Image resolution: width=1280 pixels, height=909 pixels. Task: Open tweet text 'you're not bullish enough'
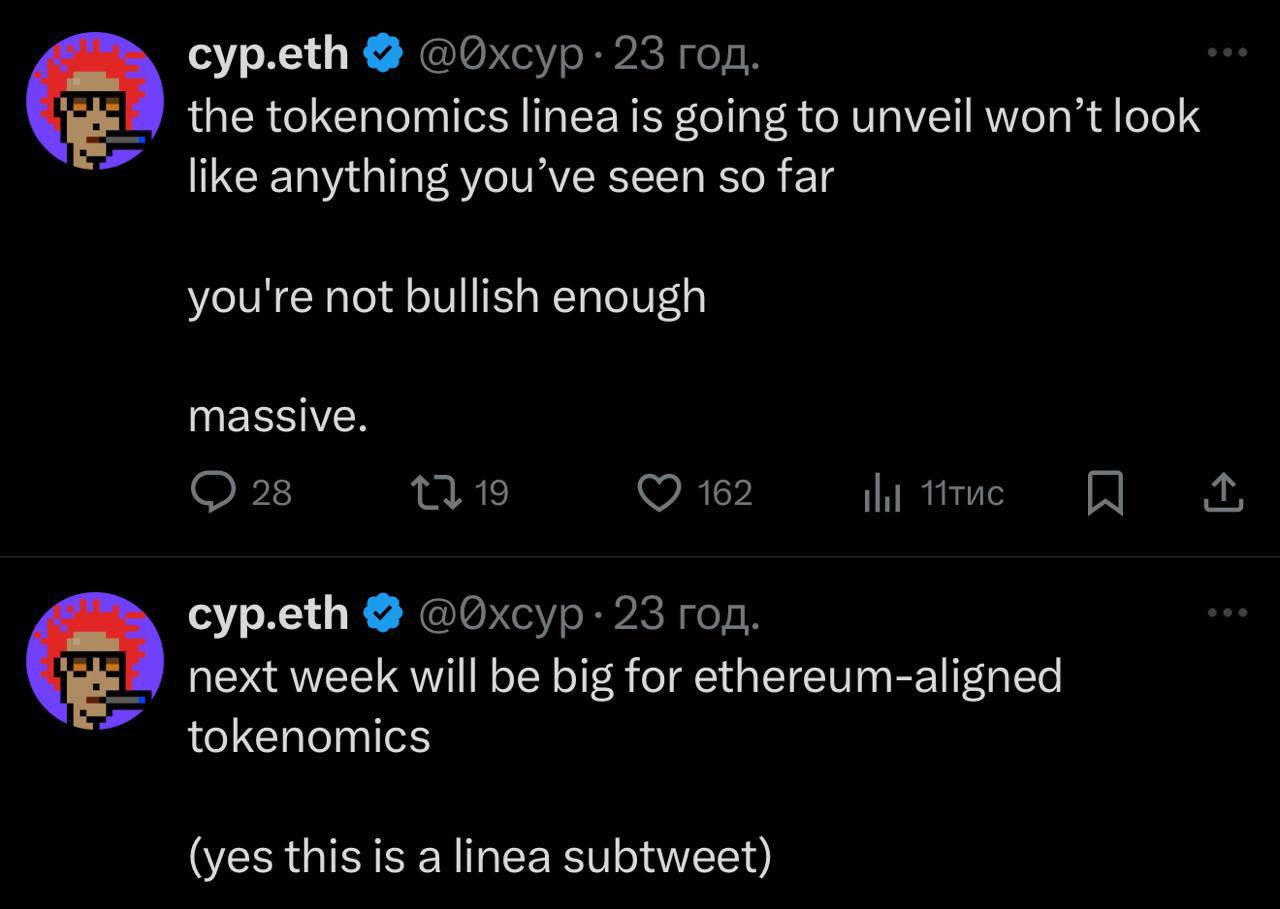447,297
